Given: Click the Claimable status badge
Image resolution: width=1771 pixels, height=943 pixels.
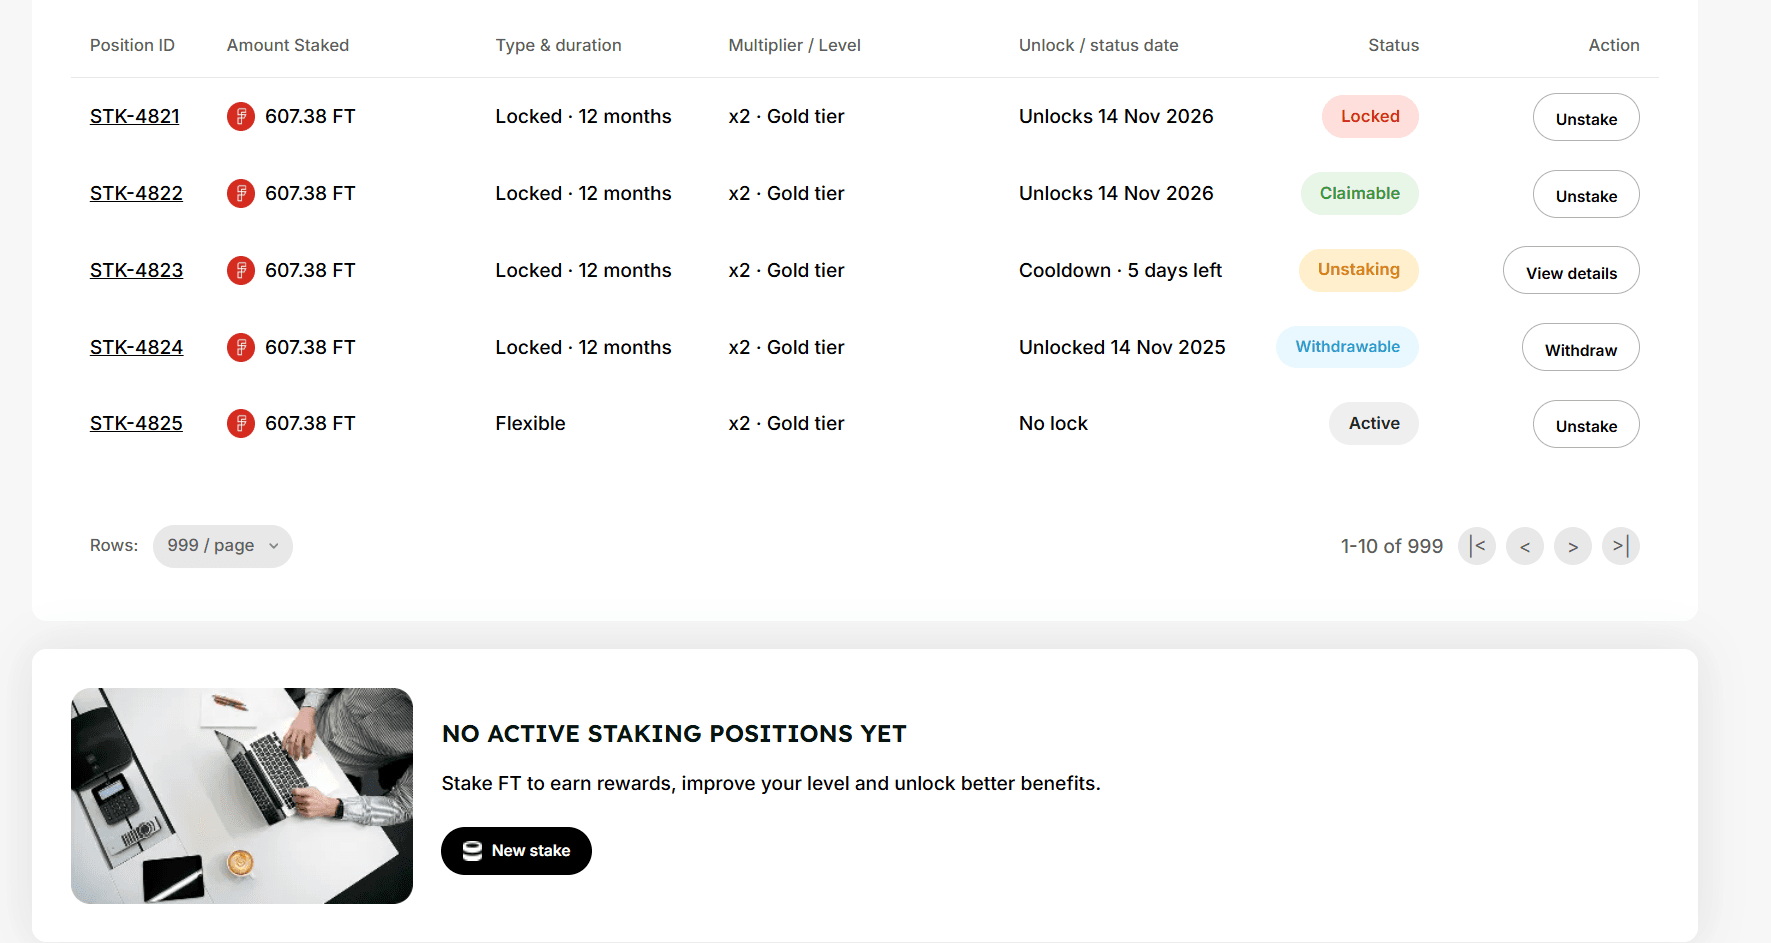Looking at the screenshot, I should coord(1359,193).
